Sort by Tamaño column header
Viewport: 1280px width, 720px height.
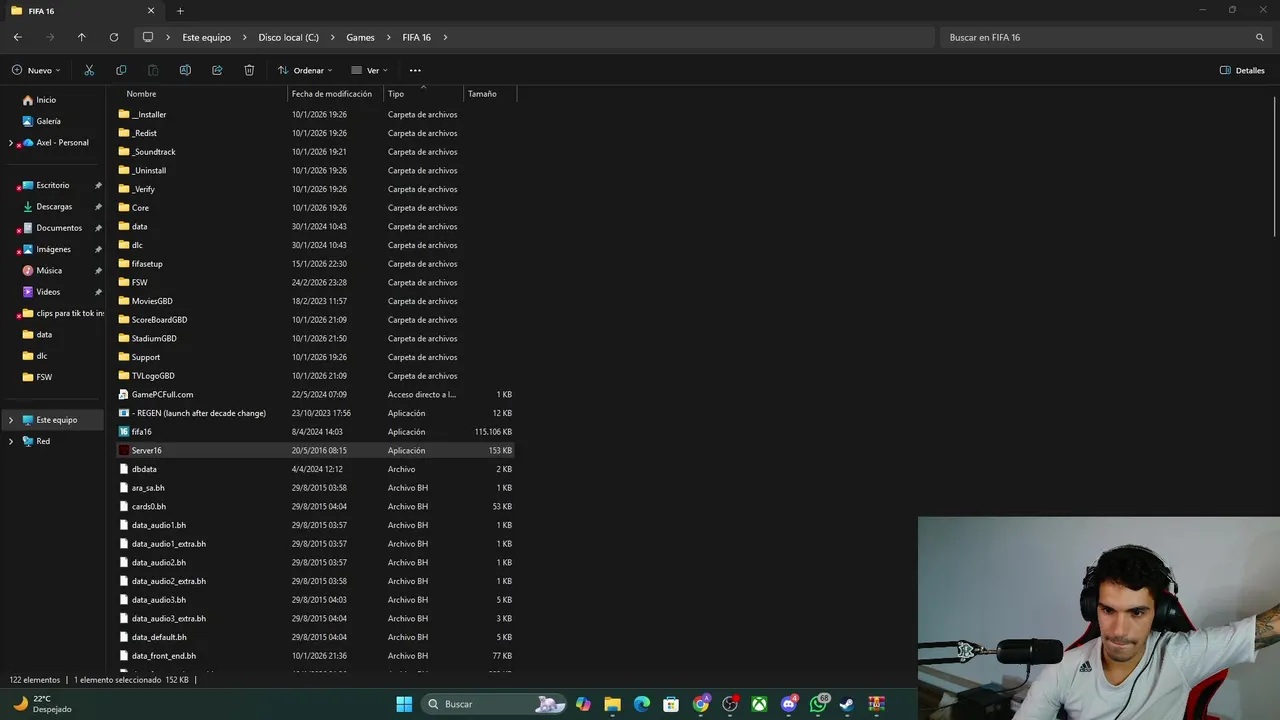click(482, 94)
